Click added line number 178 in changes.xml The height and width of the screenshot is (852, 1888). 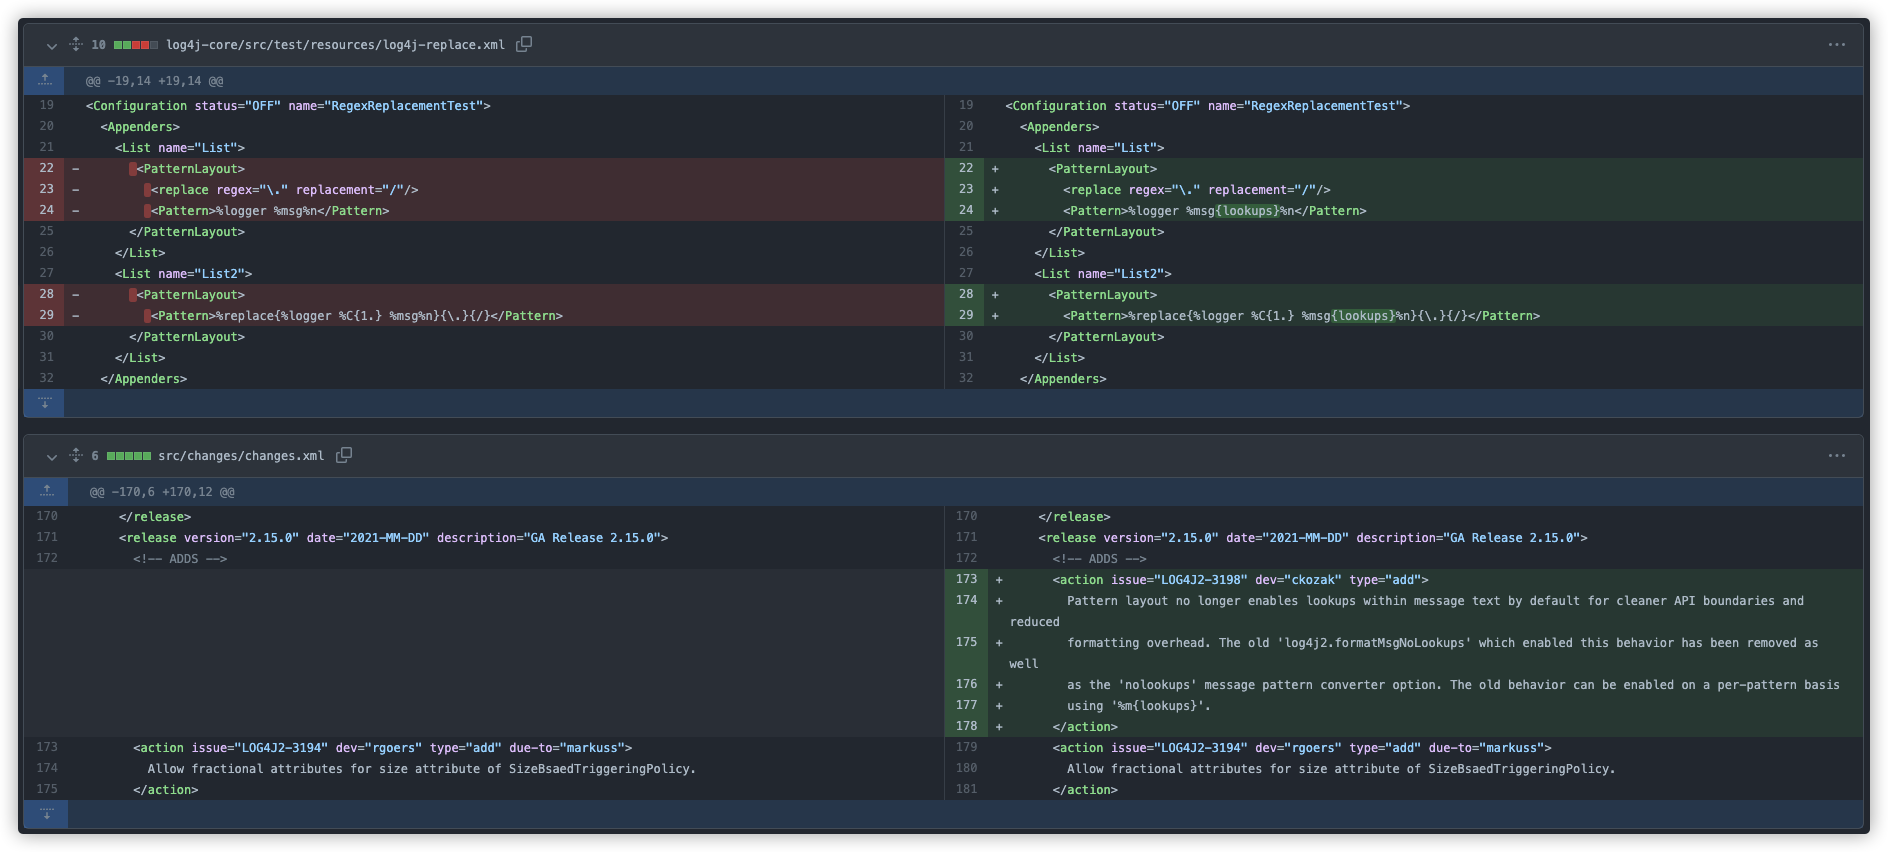coord(966,727)
